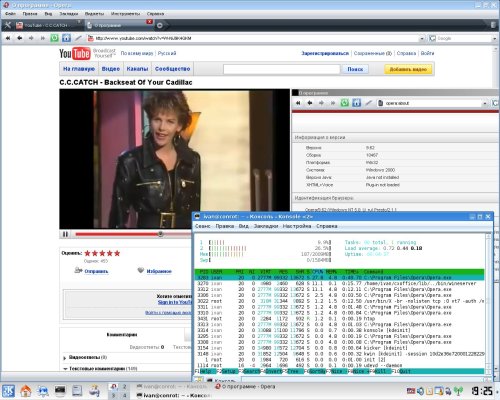Click the network icon in system tray
Screen dimensions: 500x400
click(459, 391)
